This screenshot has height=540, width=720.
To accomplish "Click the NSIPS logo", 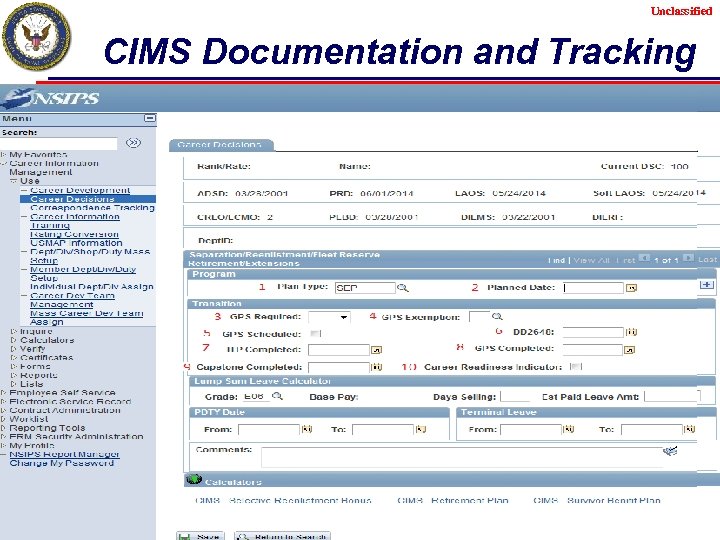I will (50, 97).
